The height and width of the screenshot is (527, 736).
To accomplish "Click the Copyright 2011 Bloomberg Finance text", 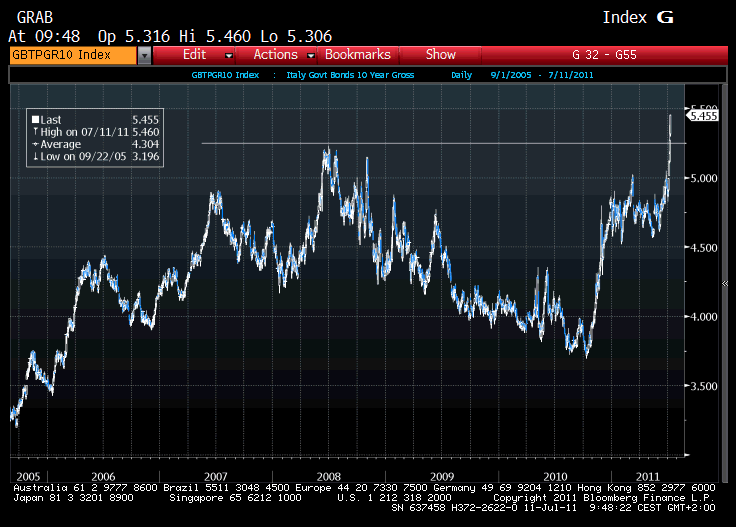I will (x=604, y=498).
